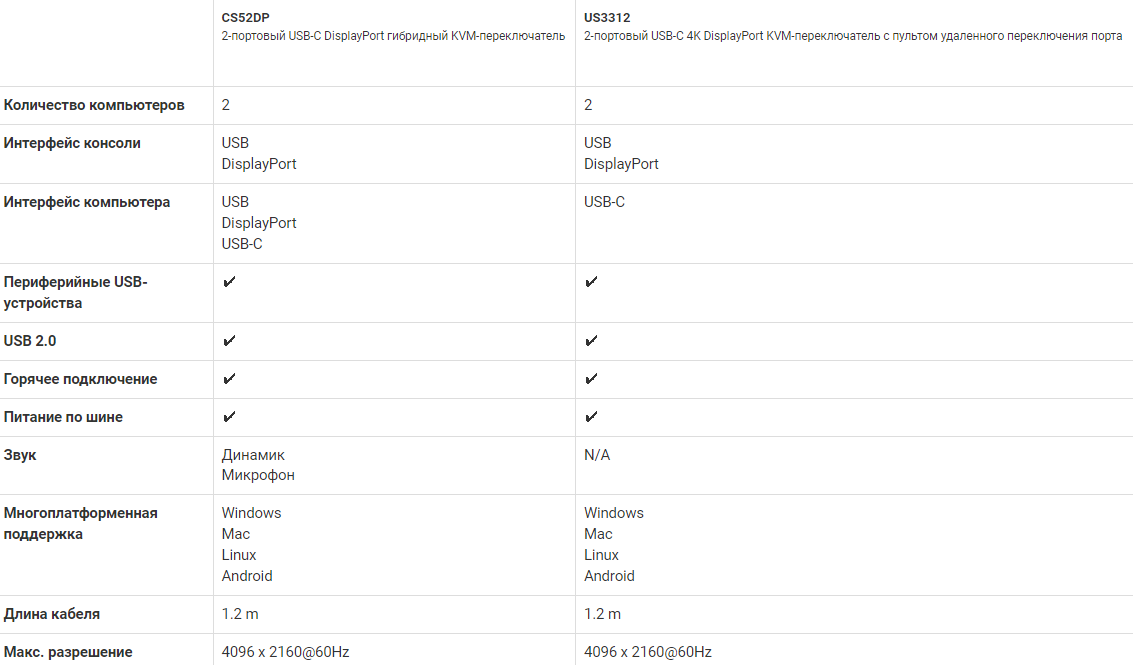Click CS52DP checkmark in USB 2.0 row
Image resolution: width=1133 pixels, height=665 pixels.
(x=229, y=340)
